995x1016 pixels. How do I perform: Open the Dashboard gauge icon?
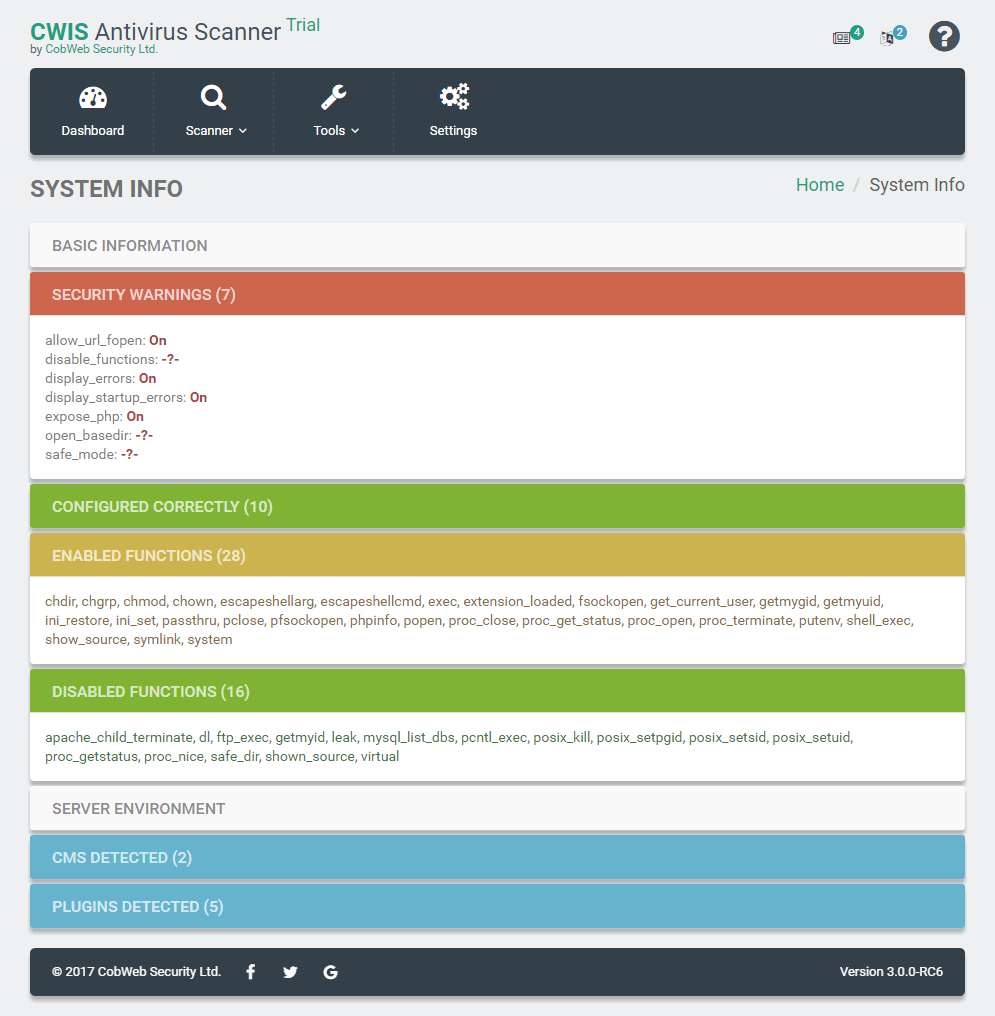click(x=93, y=98)
